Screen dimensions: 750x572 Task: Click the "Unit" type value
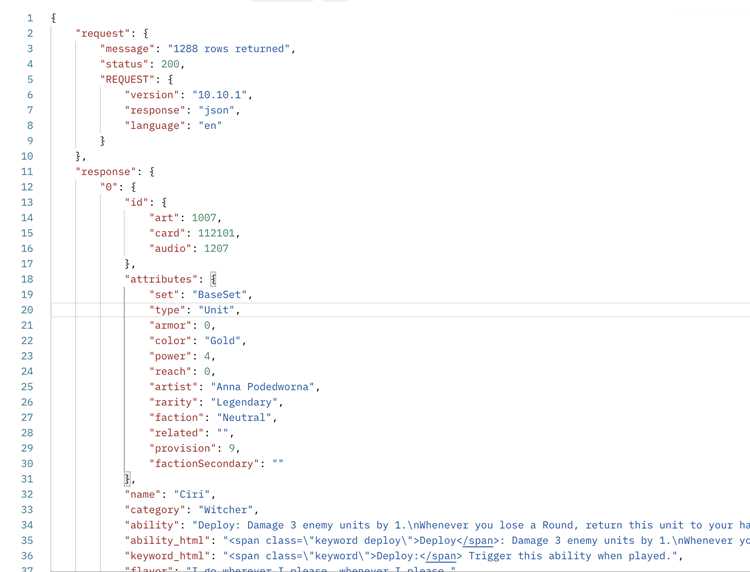tap(217, 310)
